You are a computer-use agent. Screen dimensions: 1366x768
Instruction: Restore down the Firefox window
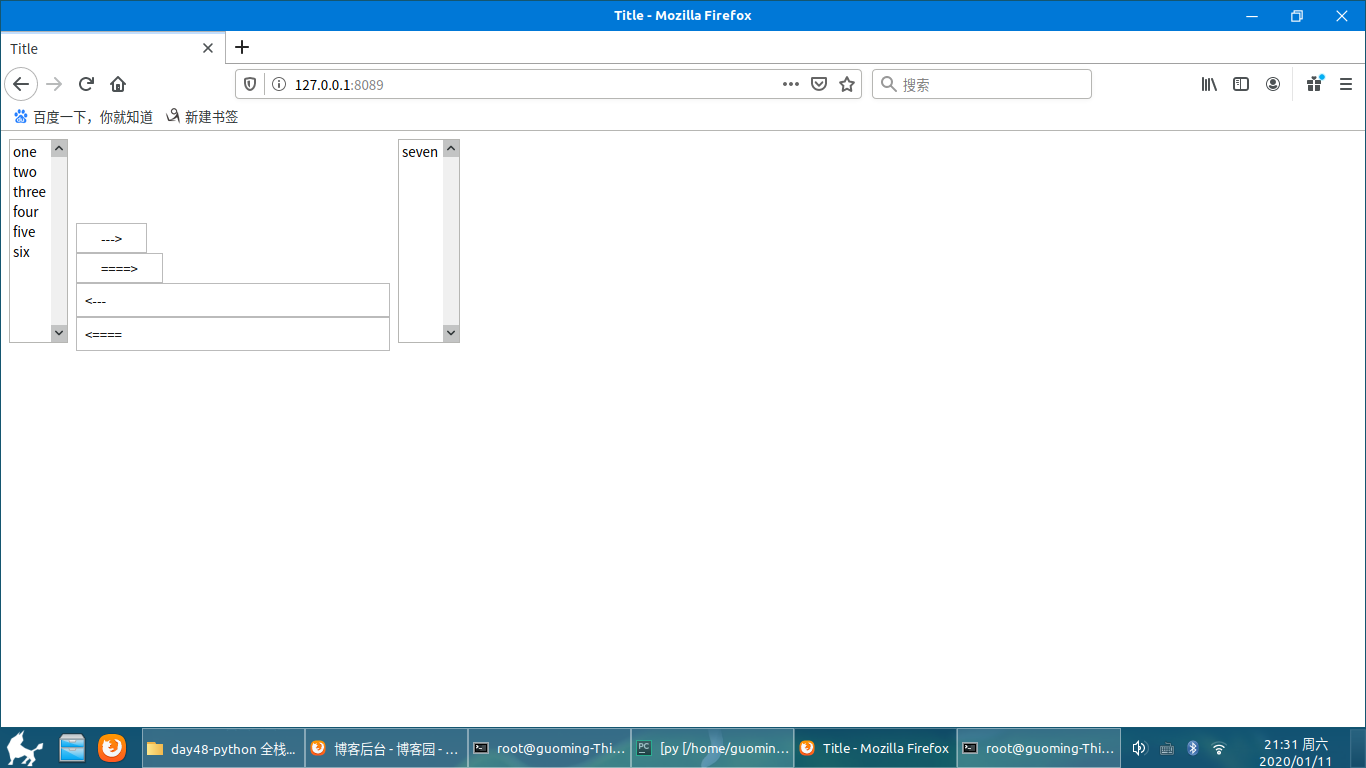tap(1297, 16)
